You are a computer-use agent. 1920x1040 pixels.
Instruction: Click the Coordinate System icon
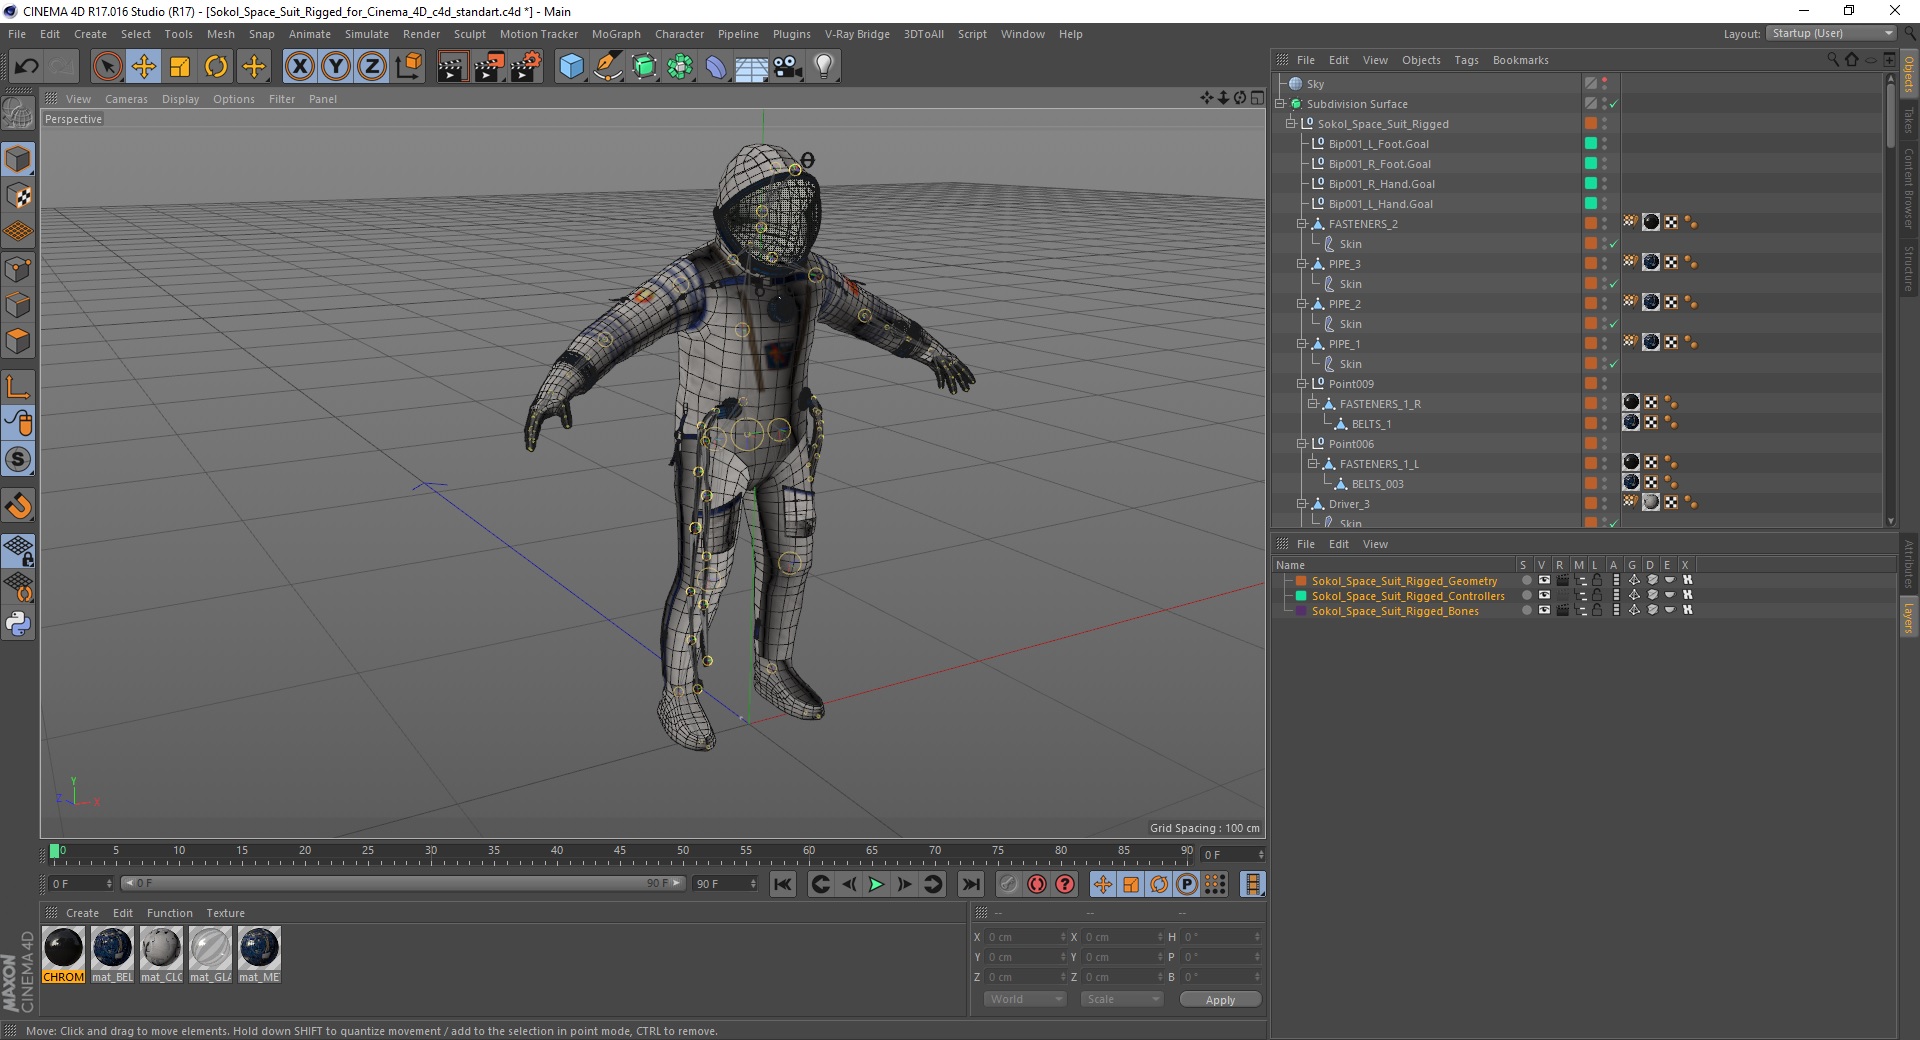(x=408, y=67)
